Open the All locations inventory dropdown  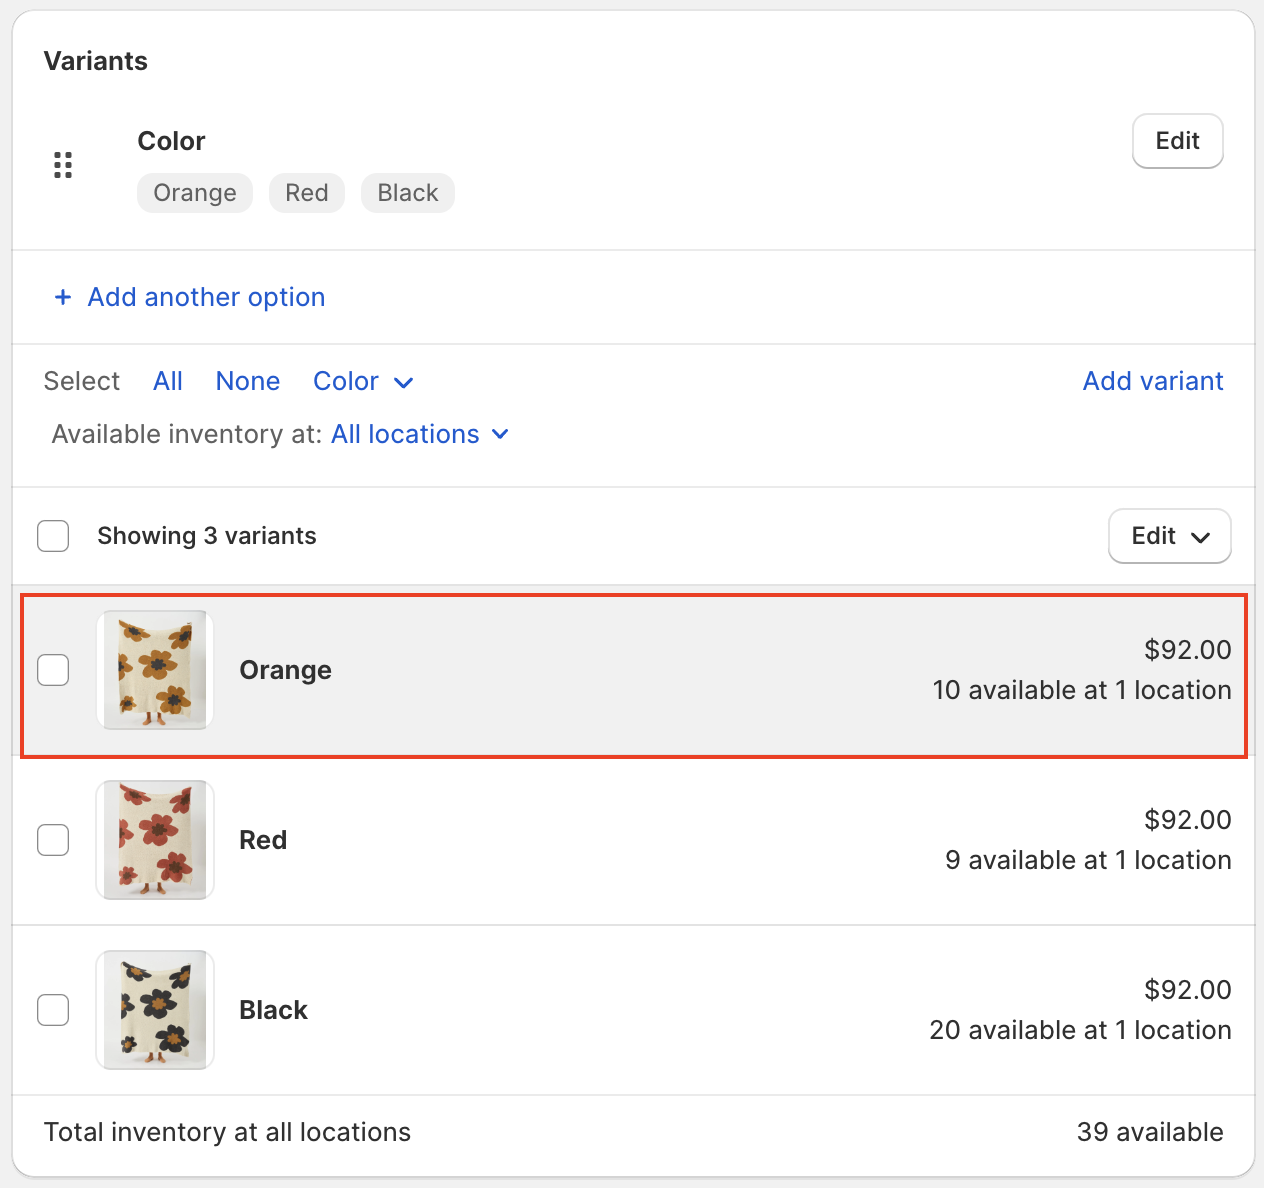(420, 434)
